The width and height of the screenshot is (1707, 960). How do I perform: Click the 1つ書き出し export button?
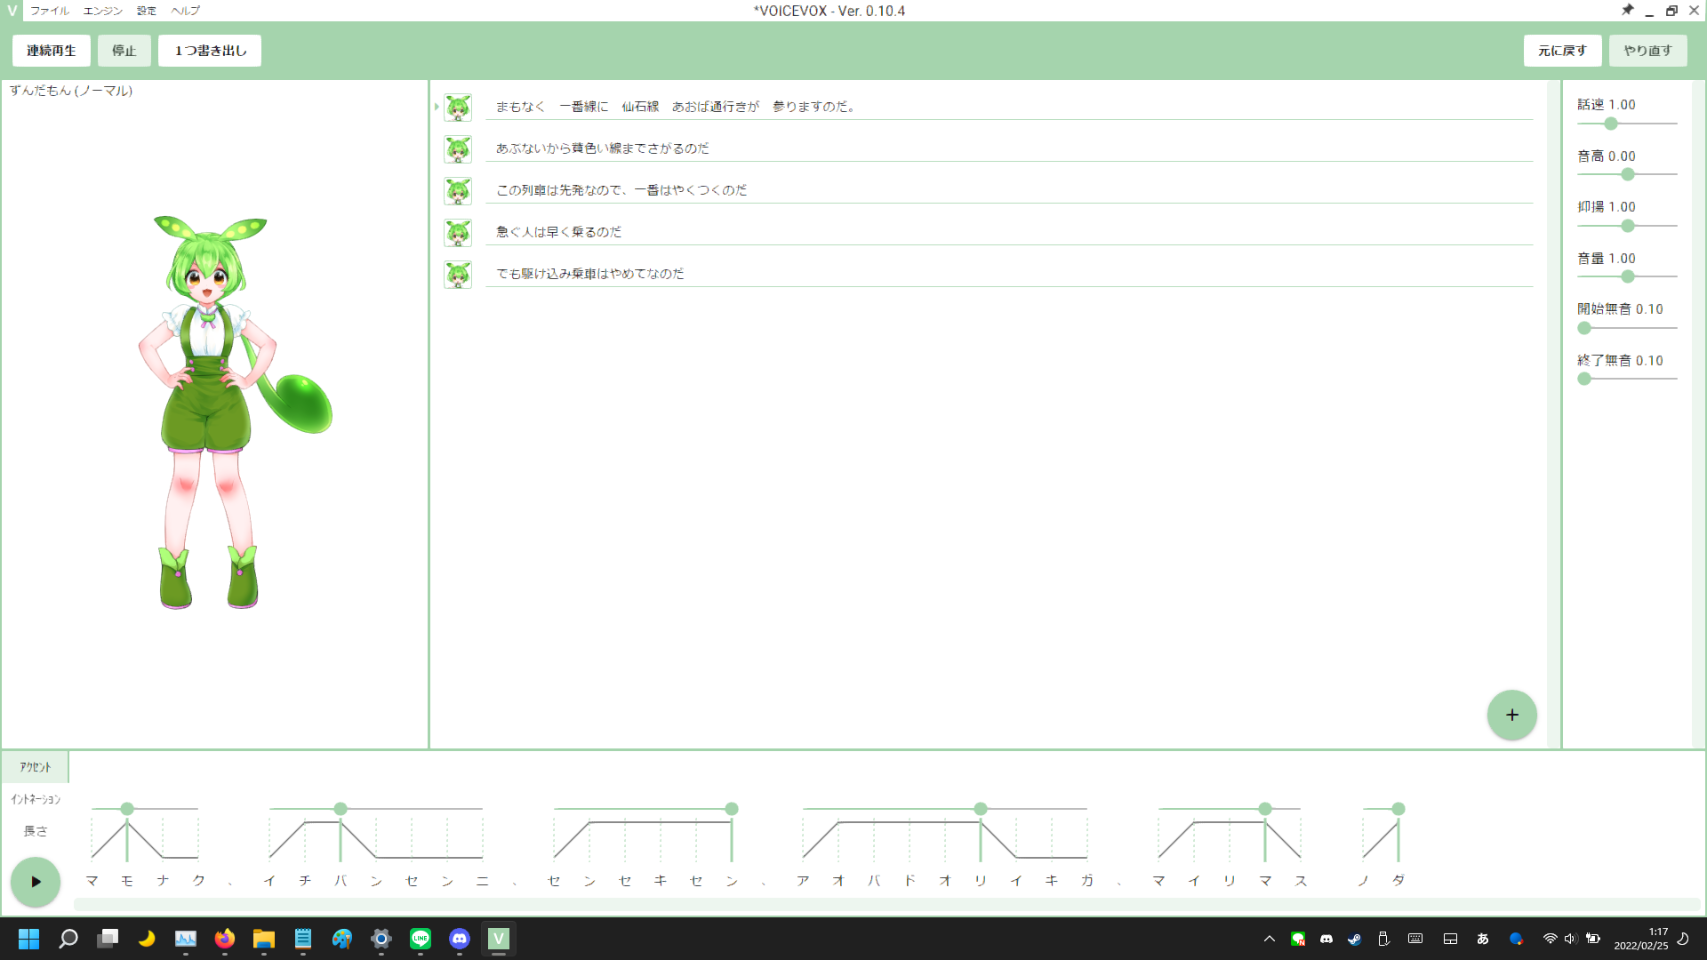pos(210,51)
